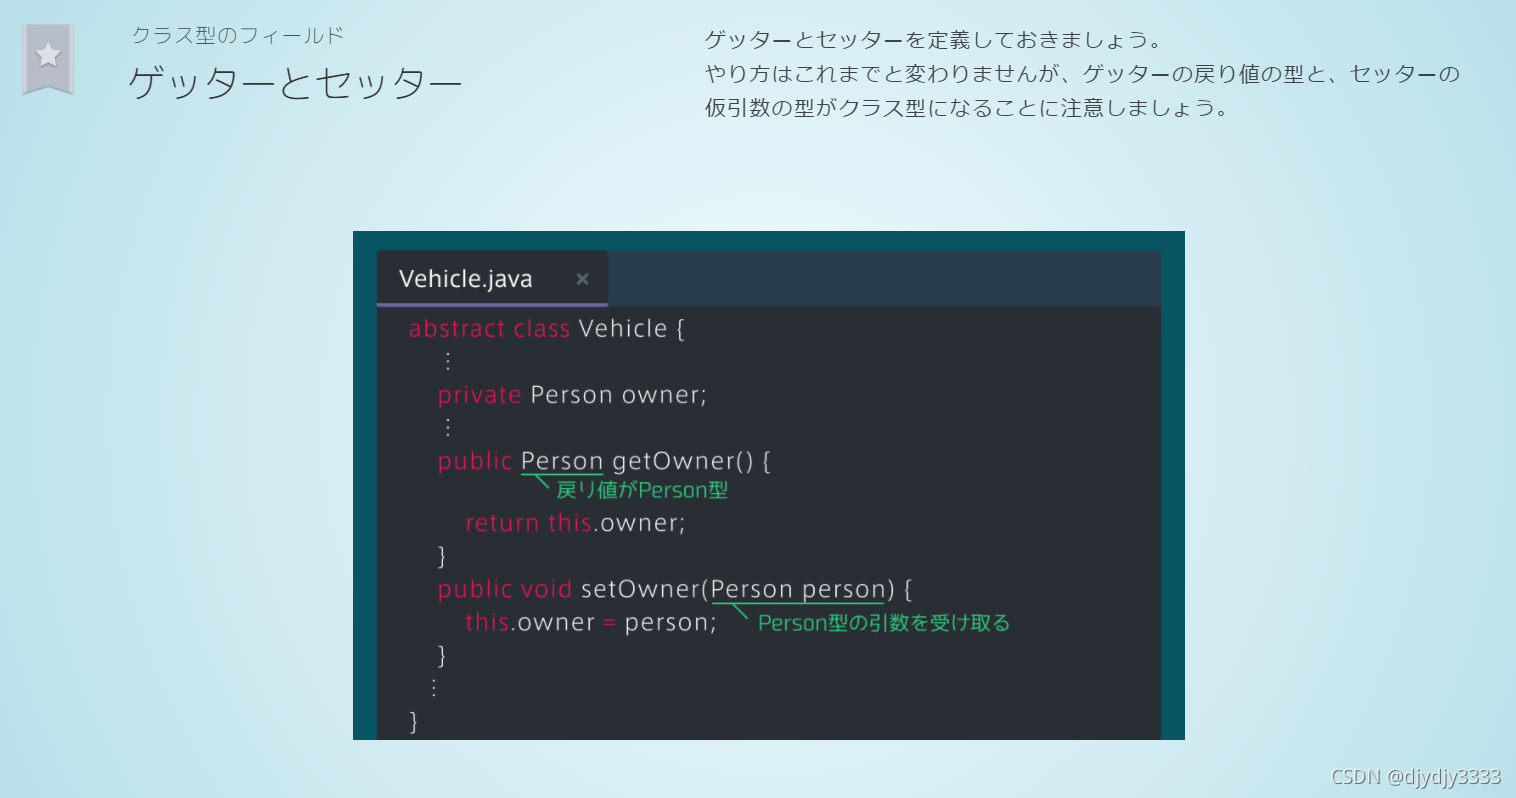Click 'public void setOwner(Person person) {' line

coord(675,589)
